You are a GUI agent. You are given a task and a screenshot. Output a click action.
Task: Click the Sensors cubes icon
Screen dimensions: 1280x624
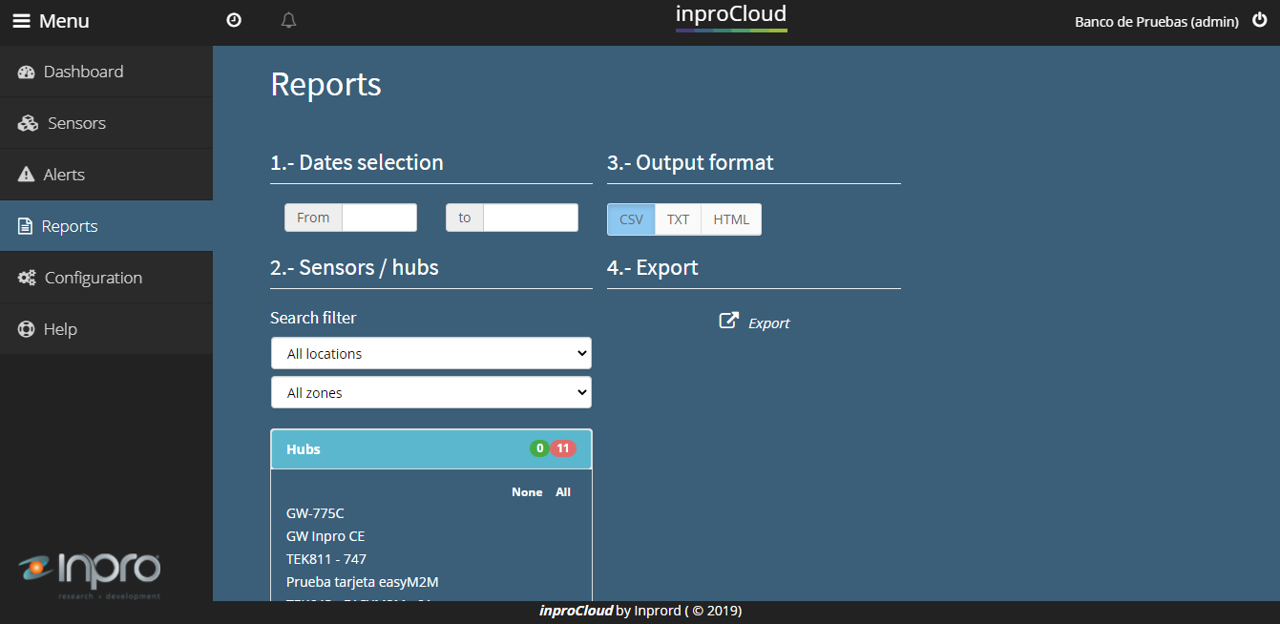[28, 123]
